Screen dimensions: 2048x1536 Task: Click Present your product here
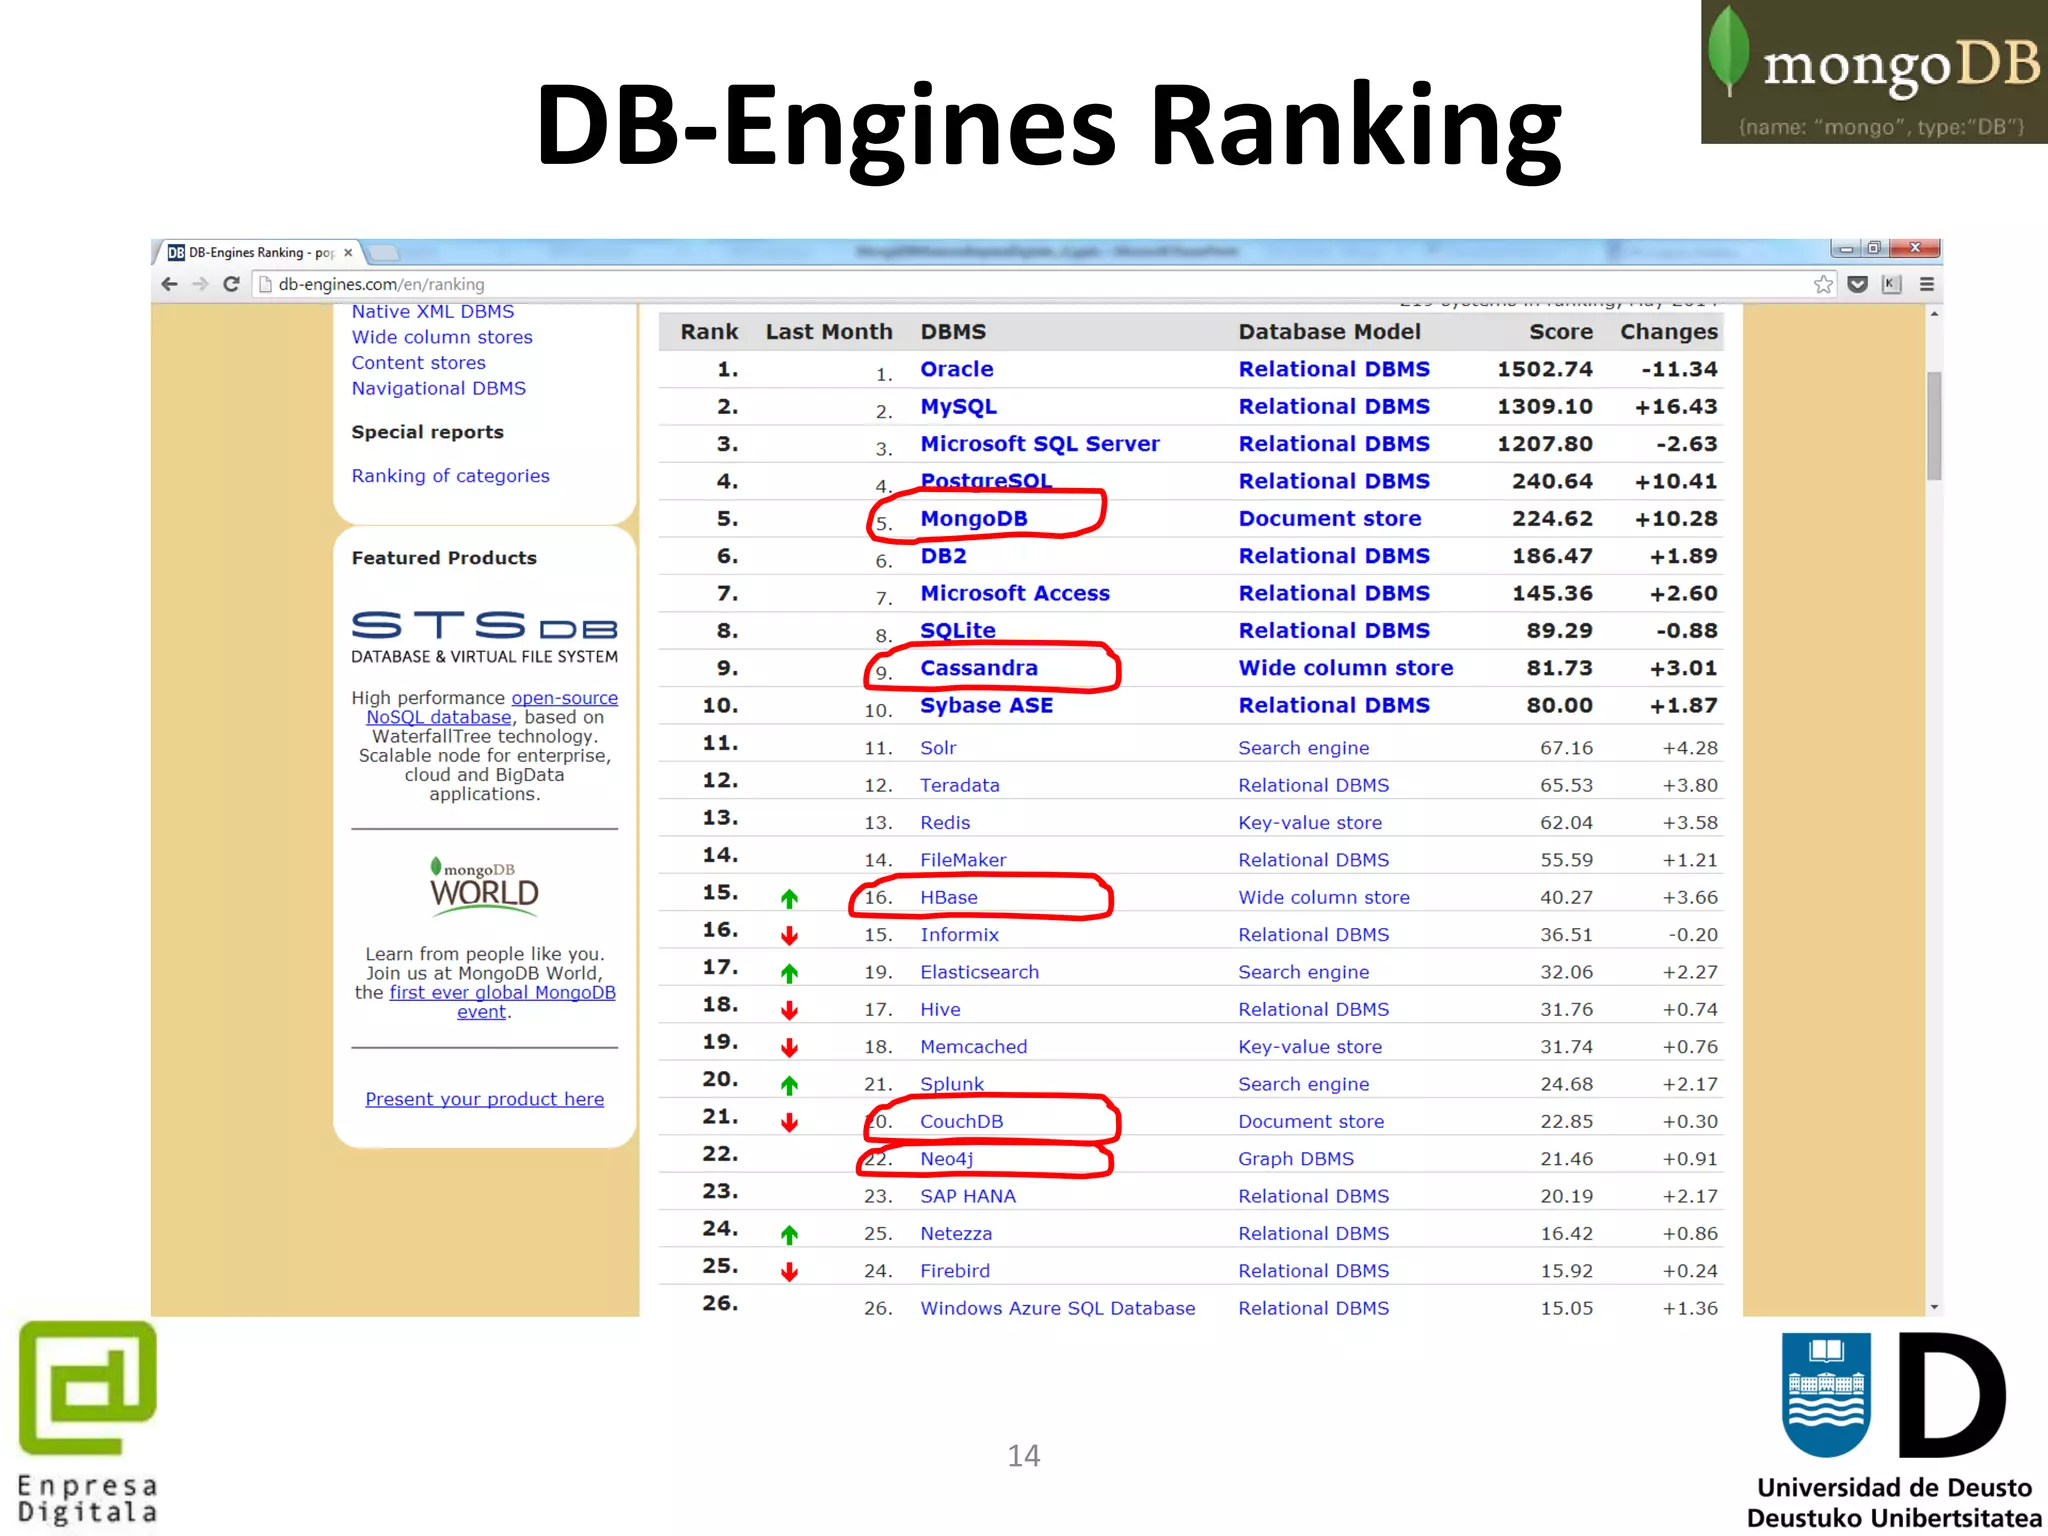[x=484, y=1099]
